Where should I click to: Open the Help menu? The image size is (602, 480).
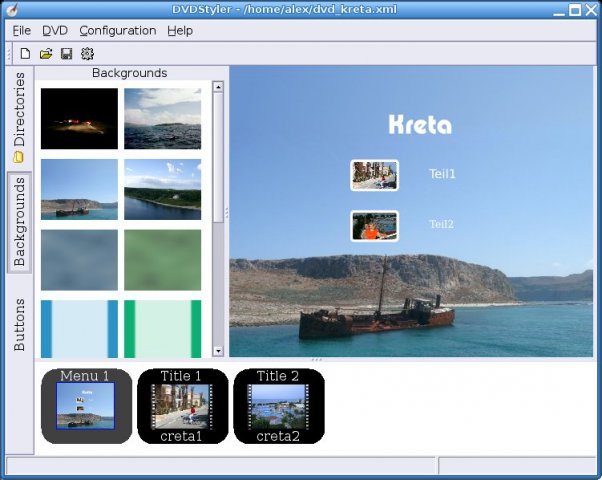[180, 30]
